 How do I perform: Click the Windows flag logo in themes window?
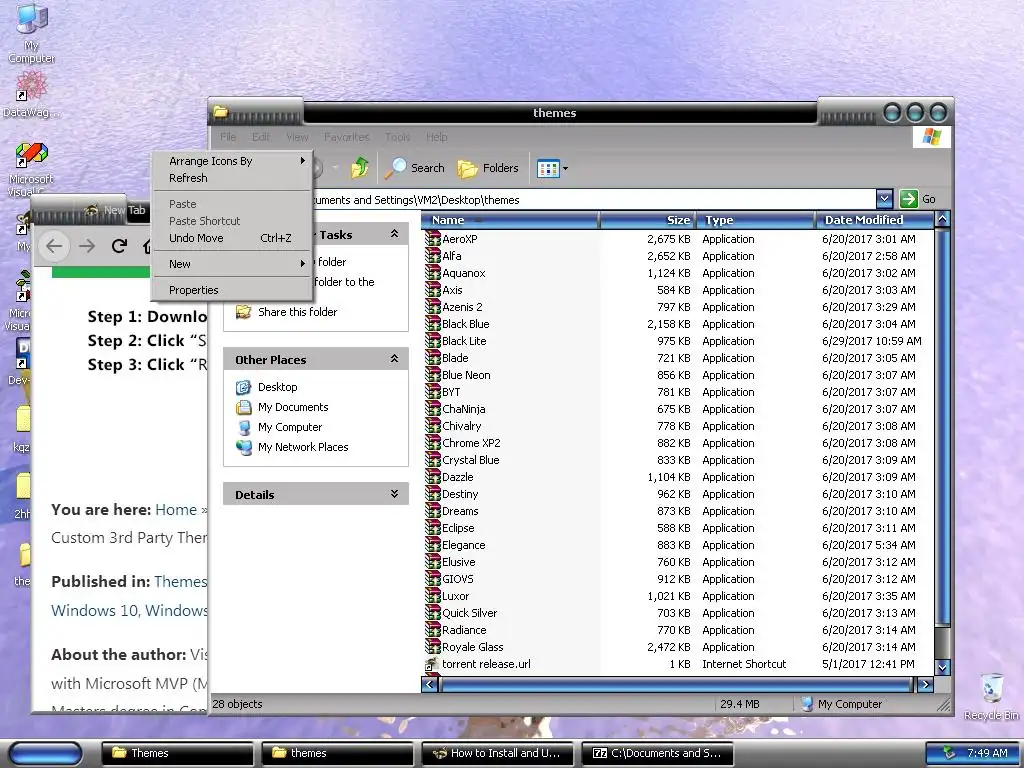(x=932, y=136)
